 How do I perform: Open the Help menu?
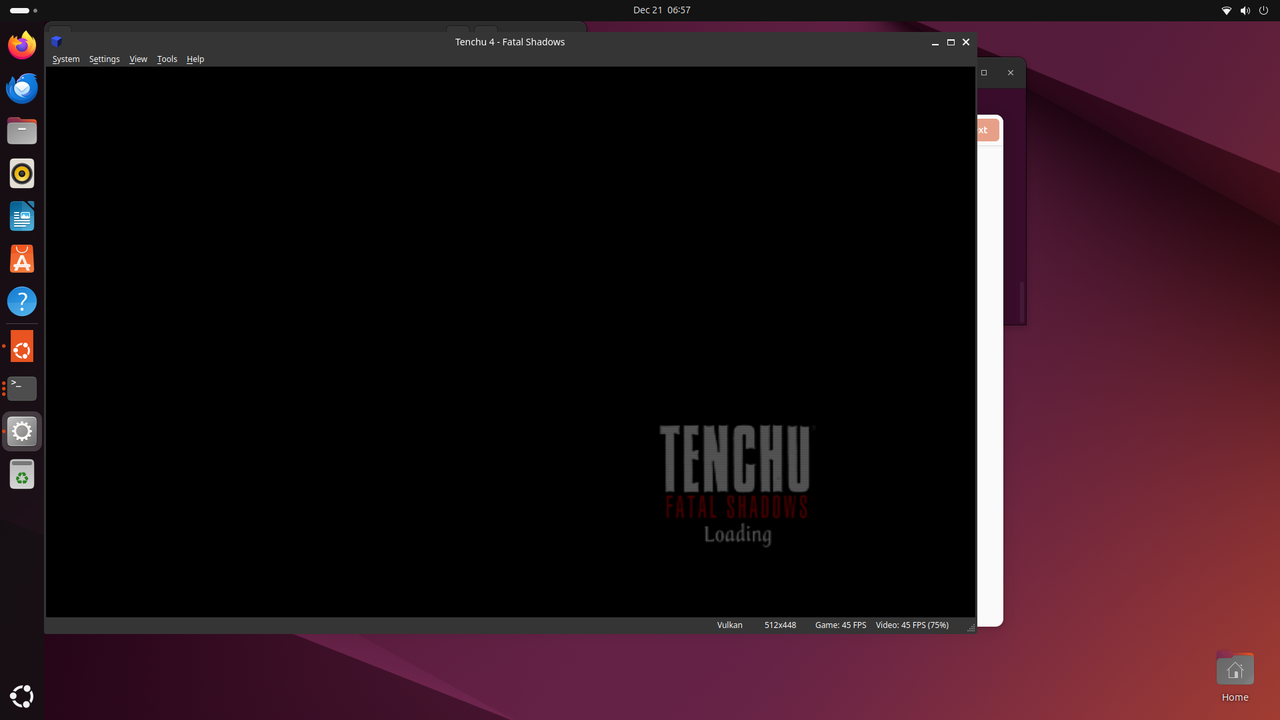(x=195, y=59)
